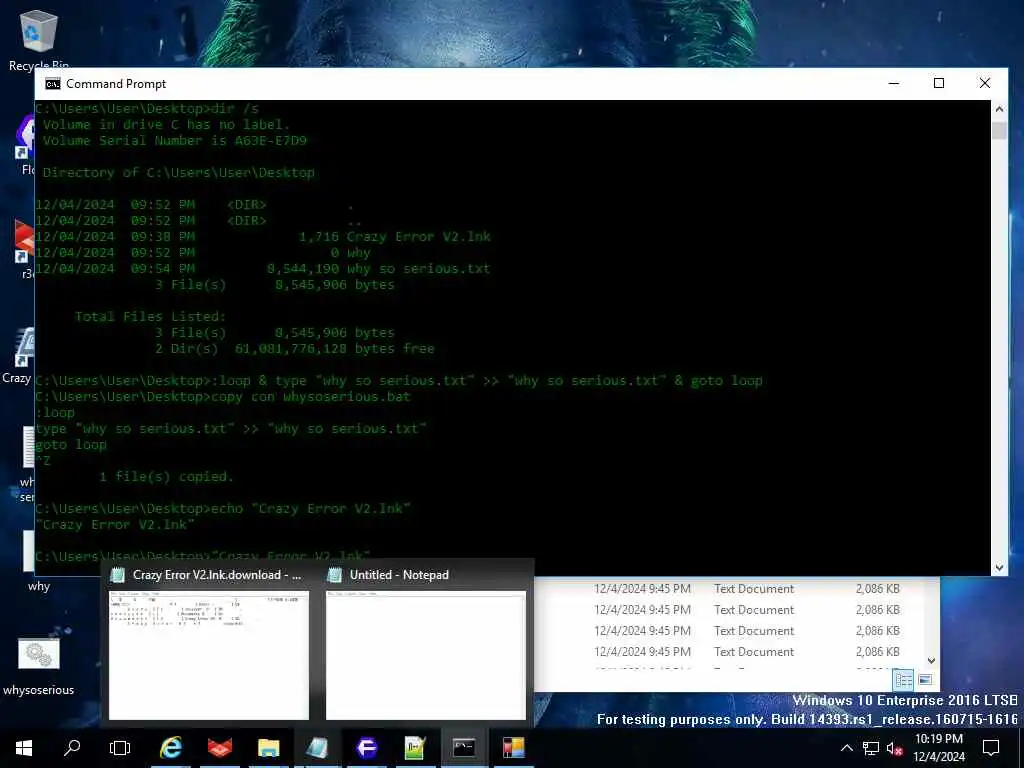This screenshot has width=1024, height=768.
Task: Switch Explorer to details view
Action: click(904, 680)
